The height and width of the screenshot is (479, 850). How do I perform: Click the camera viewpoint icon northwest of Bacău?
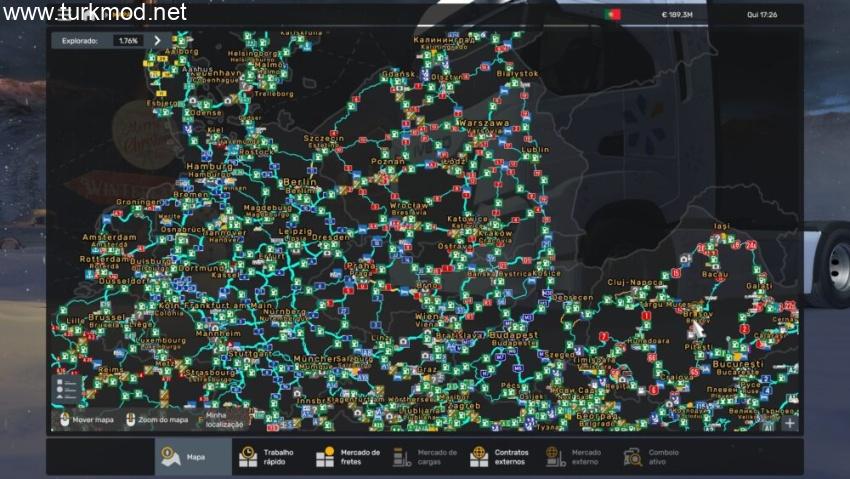point(685,259)
